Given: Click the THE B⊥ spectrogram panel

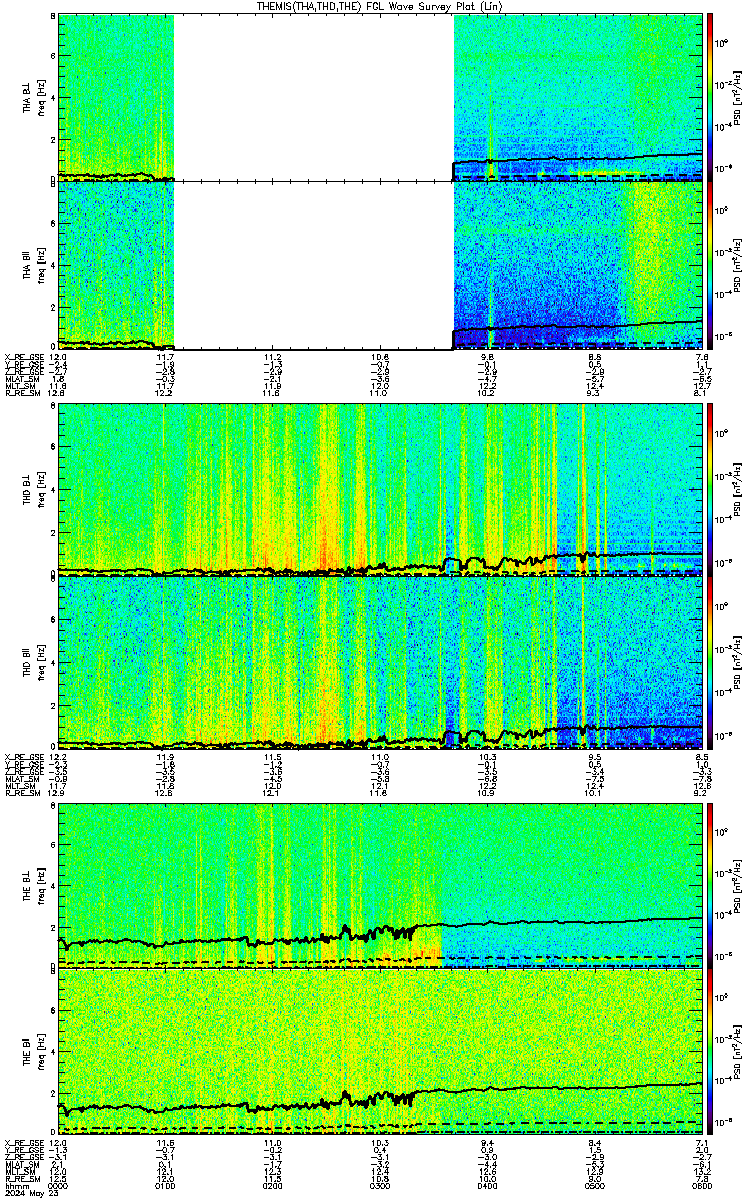Looking at the screenshot, I should point(380,886).
